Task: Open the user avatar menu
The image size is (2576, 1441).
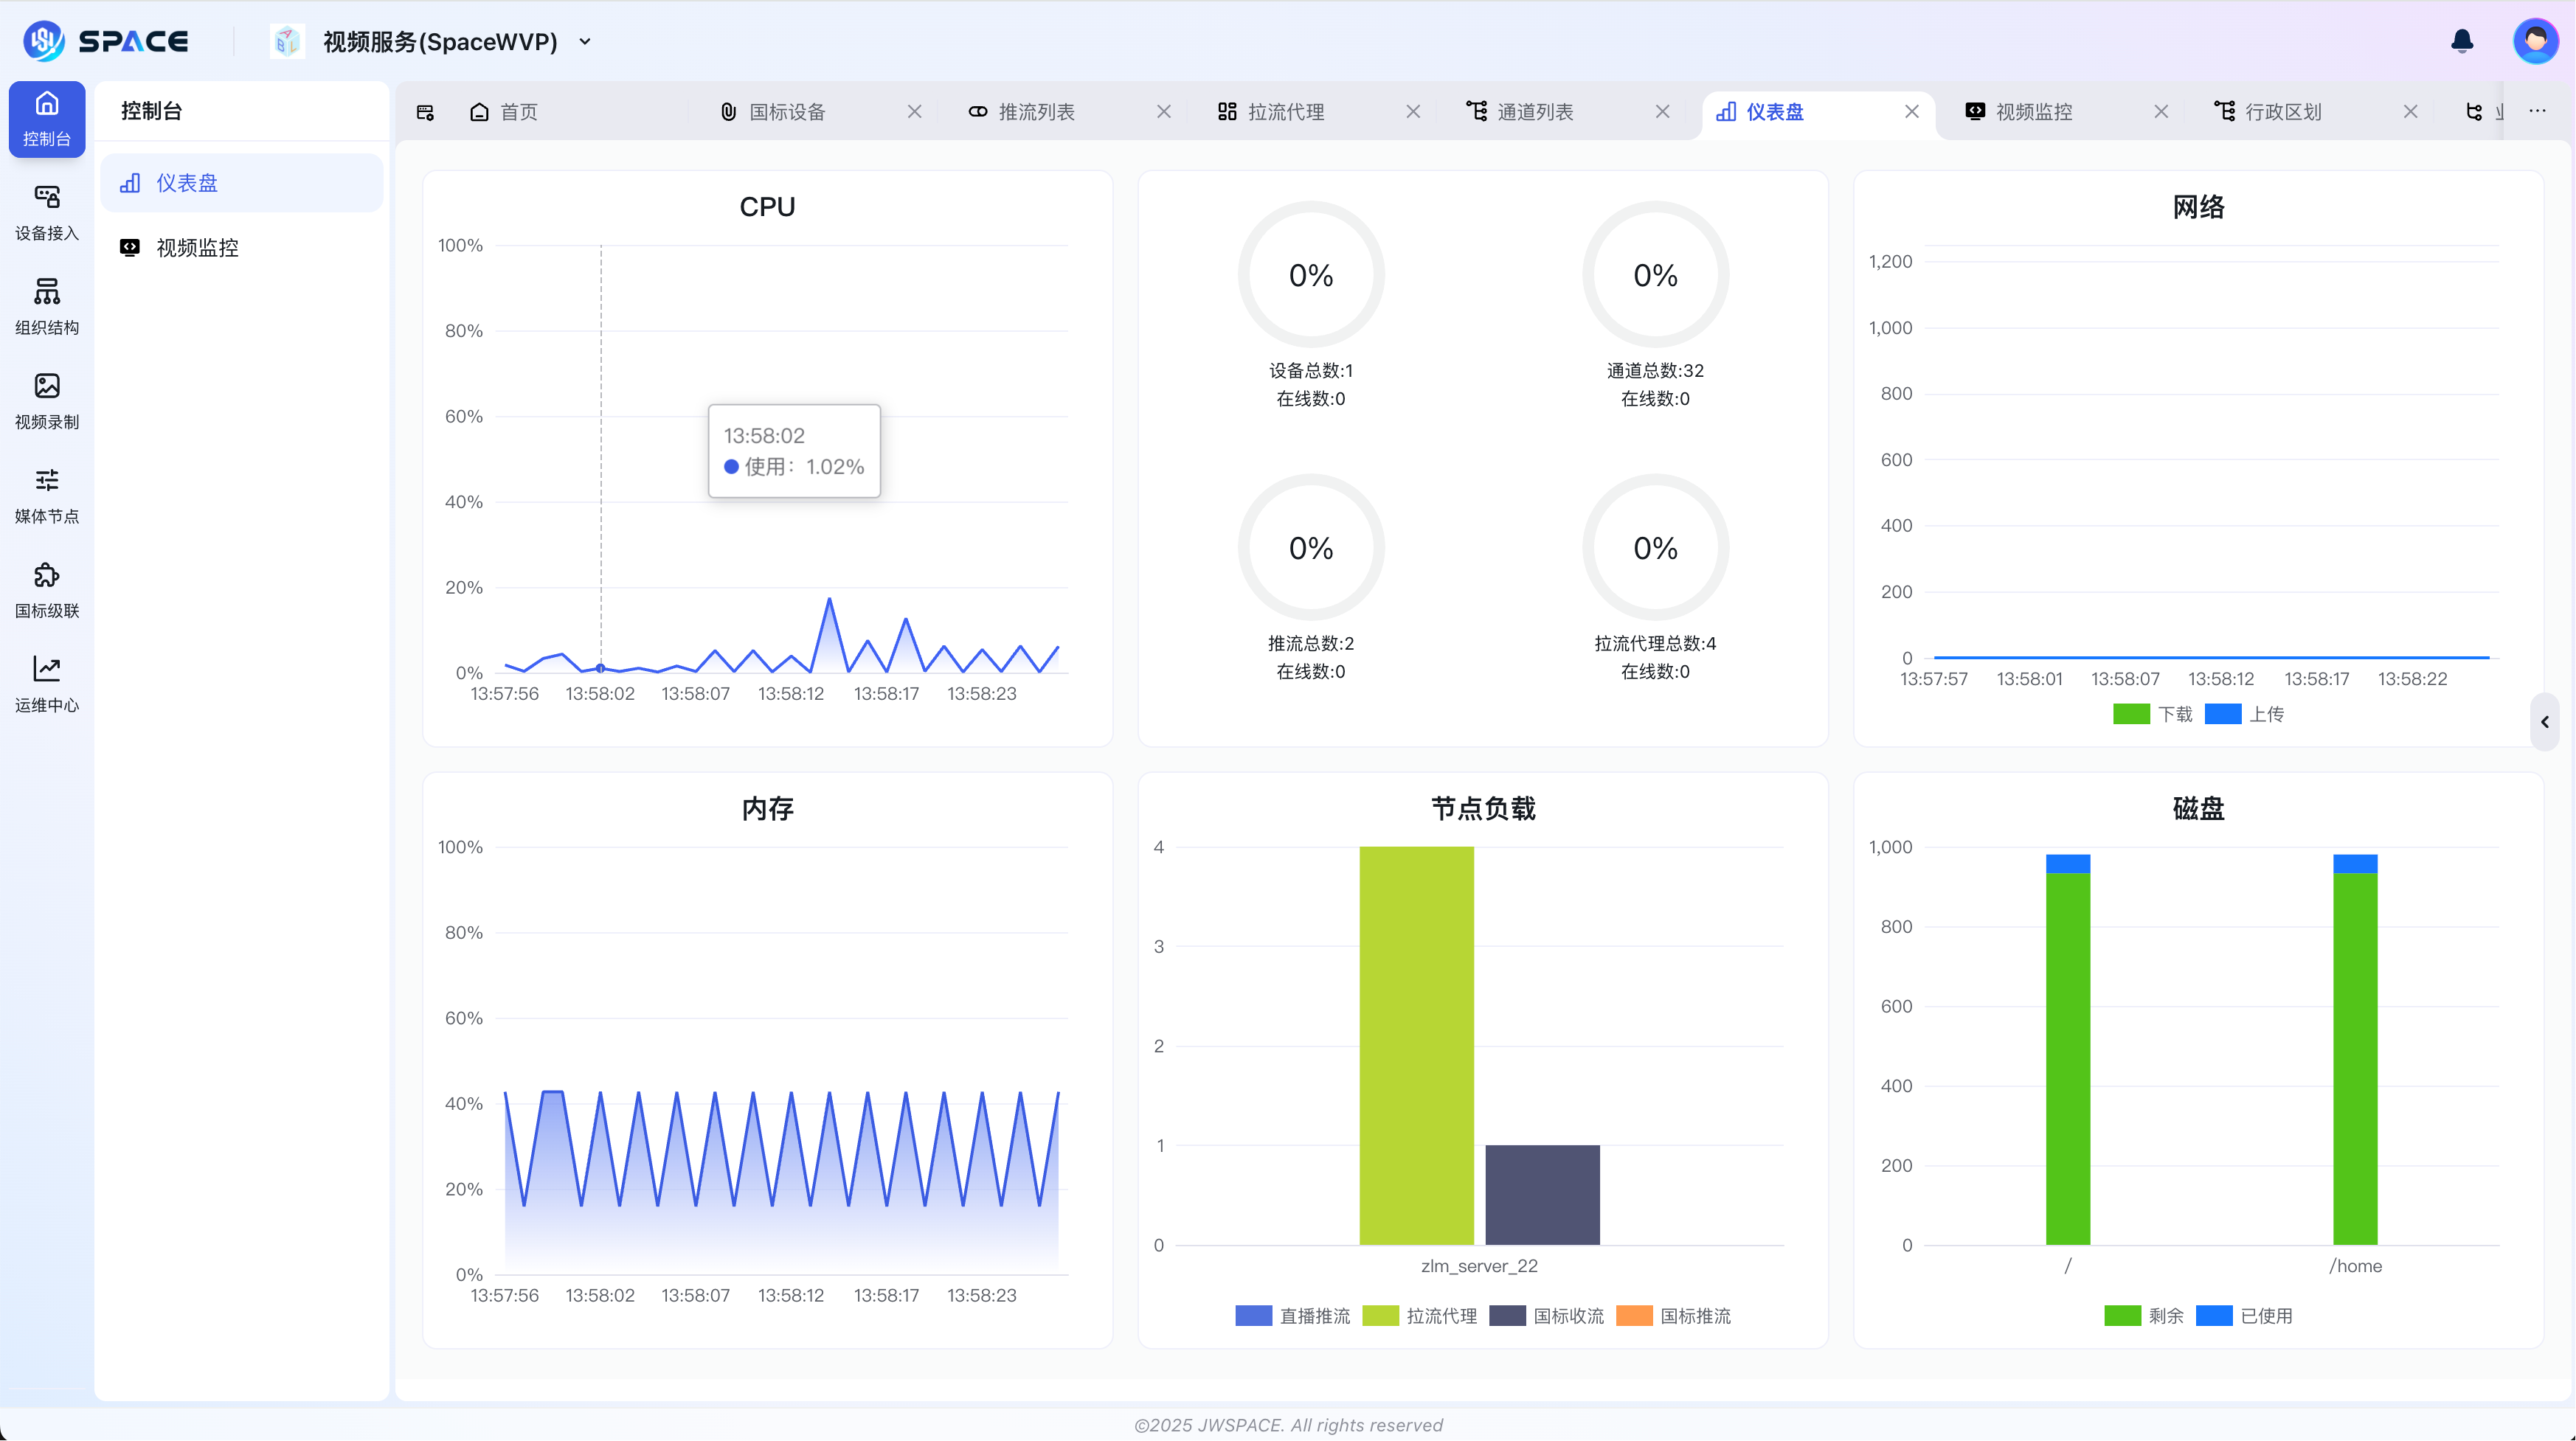Action: coord(2535,41)
